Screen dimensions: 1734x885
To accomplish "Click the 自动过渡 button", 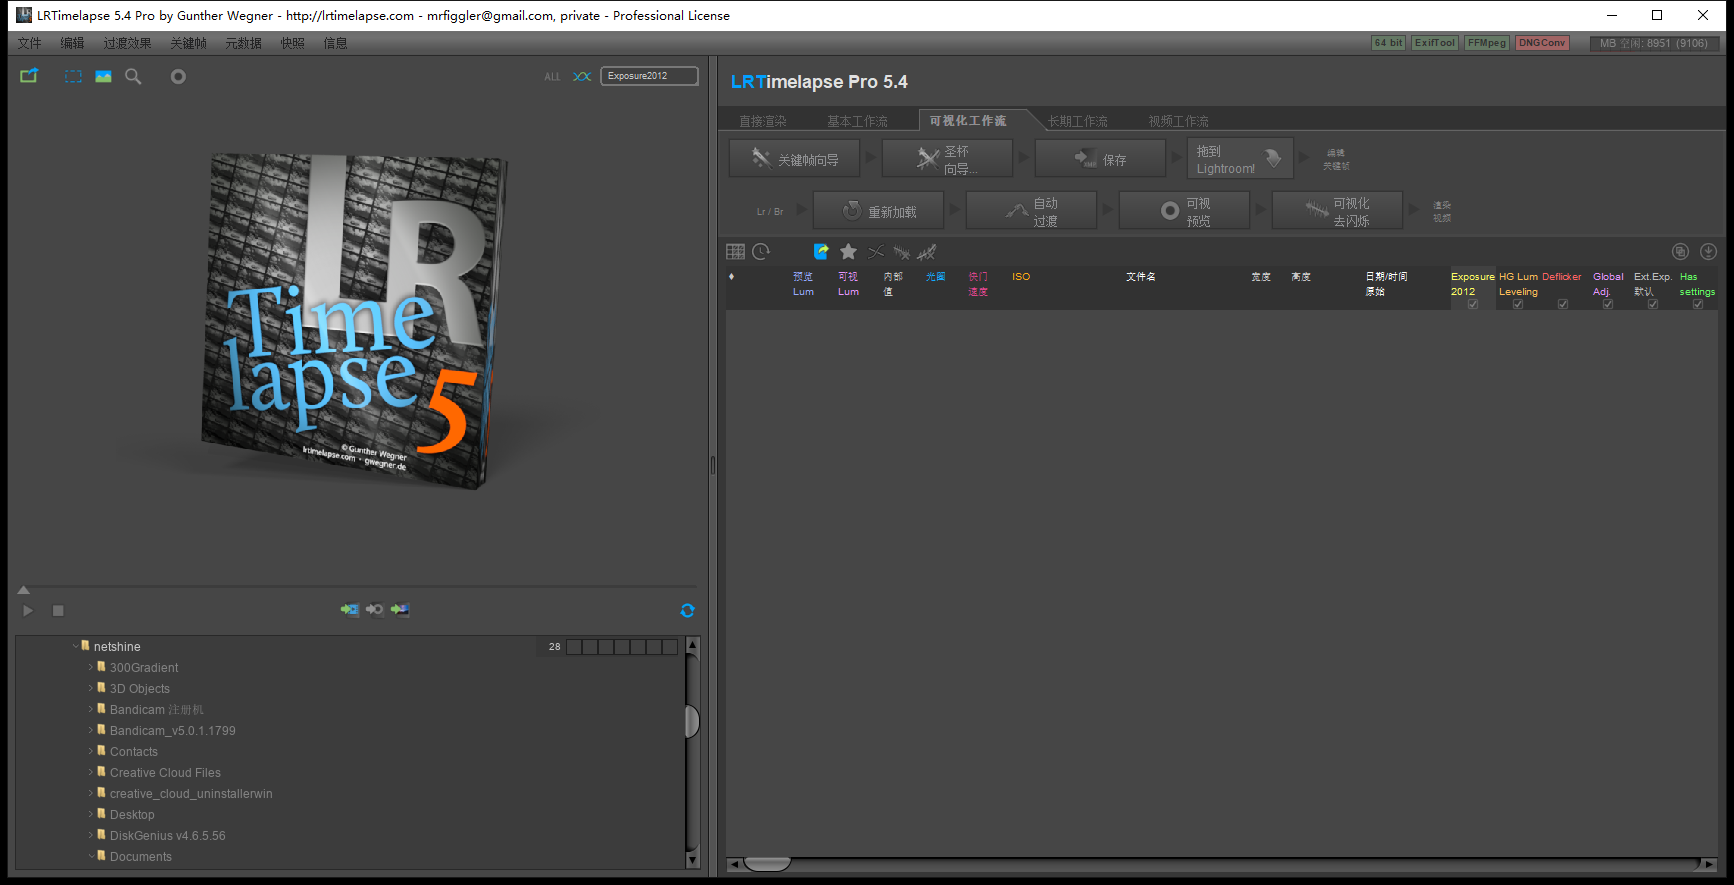I will click(1032, 211).
